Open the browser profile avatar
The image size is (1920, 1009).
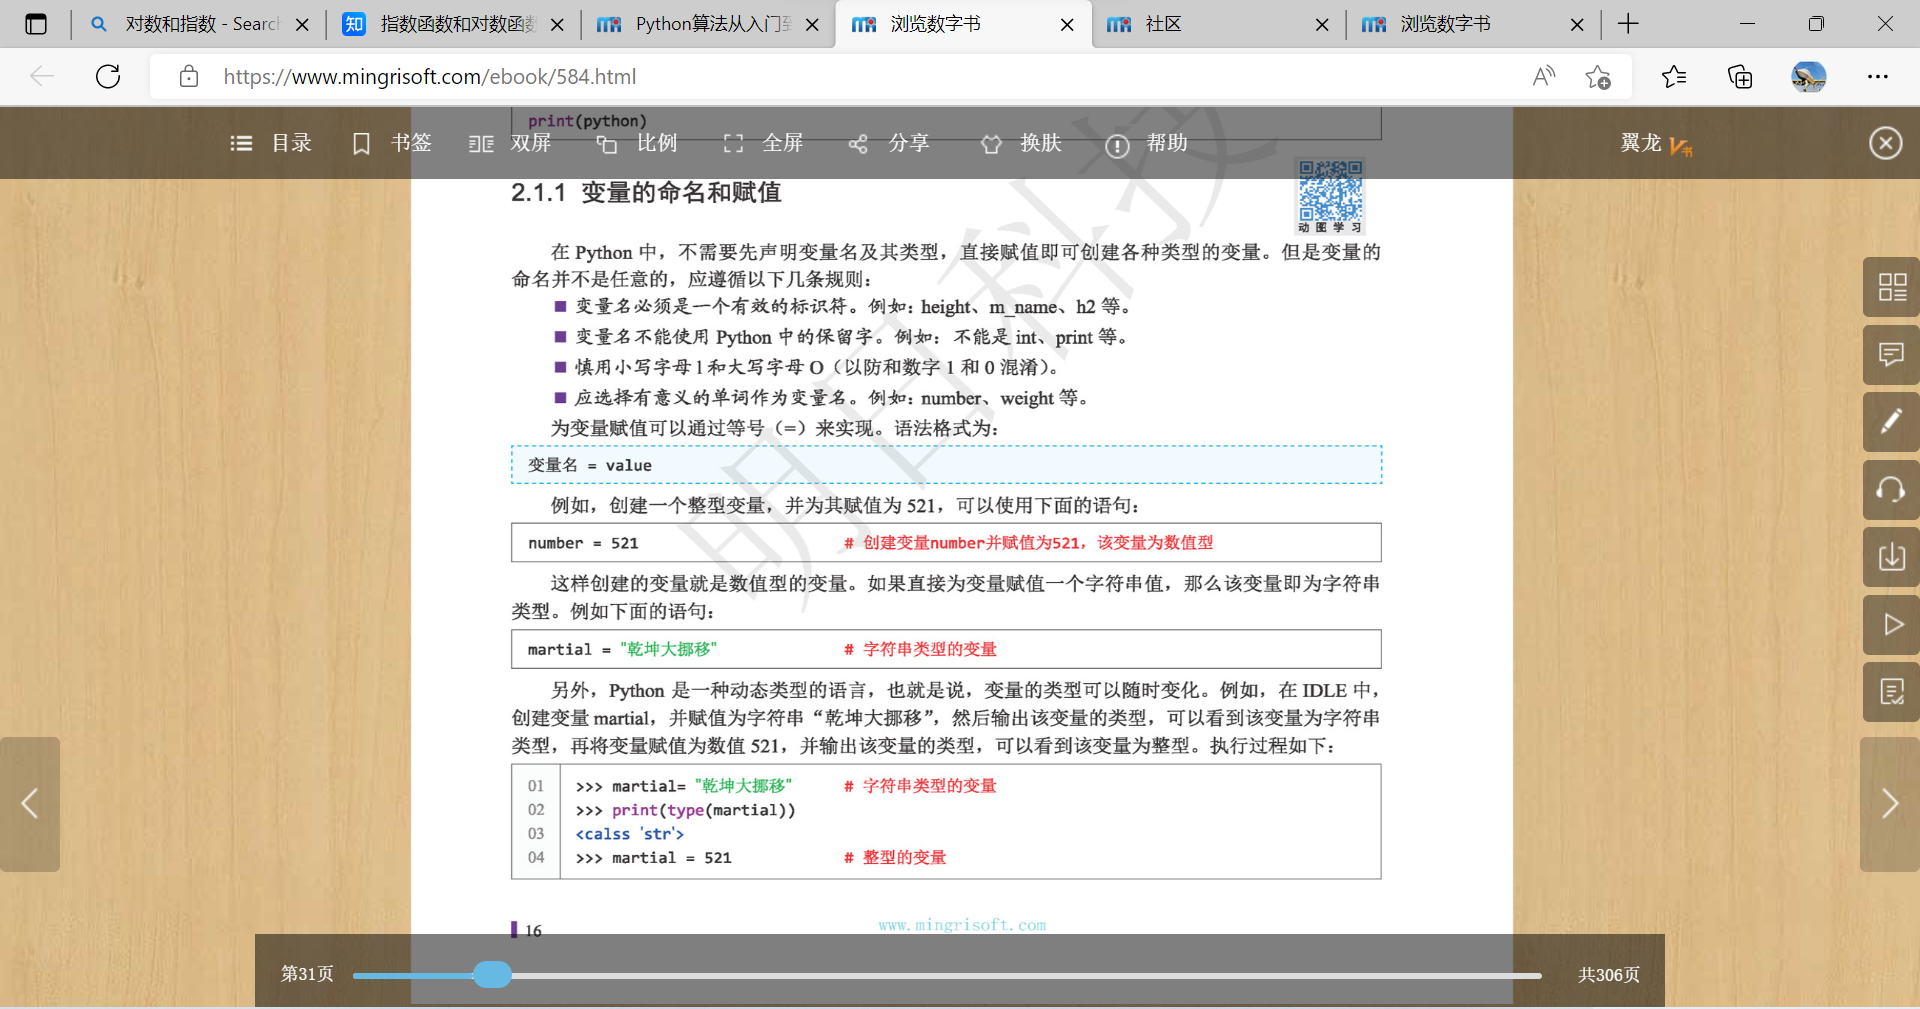click(1808, 76)
